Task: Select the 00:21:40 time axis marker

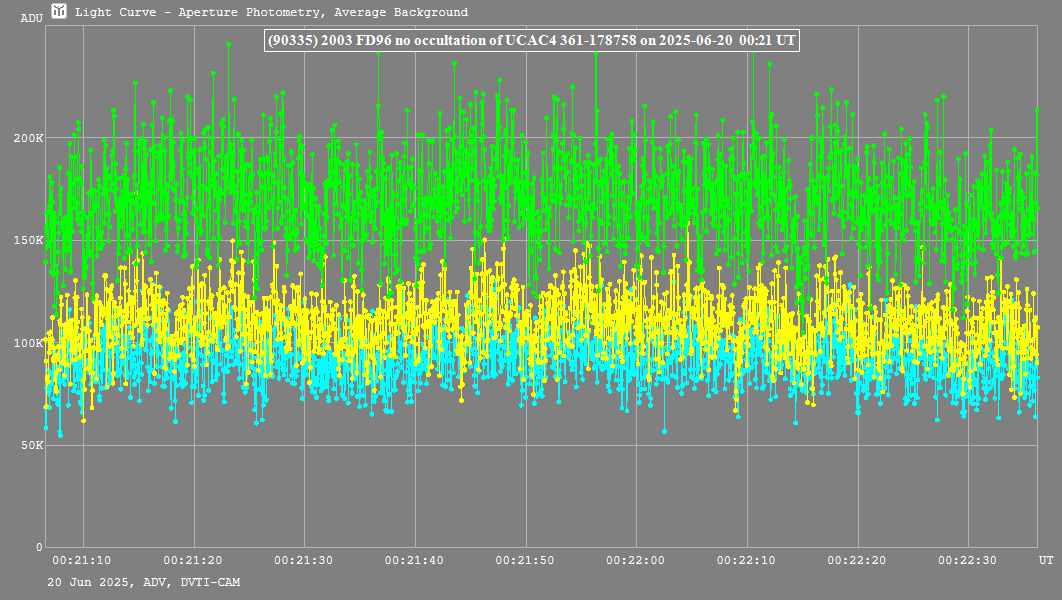Action: click(x=414, y=561)
